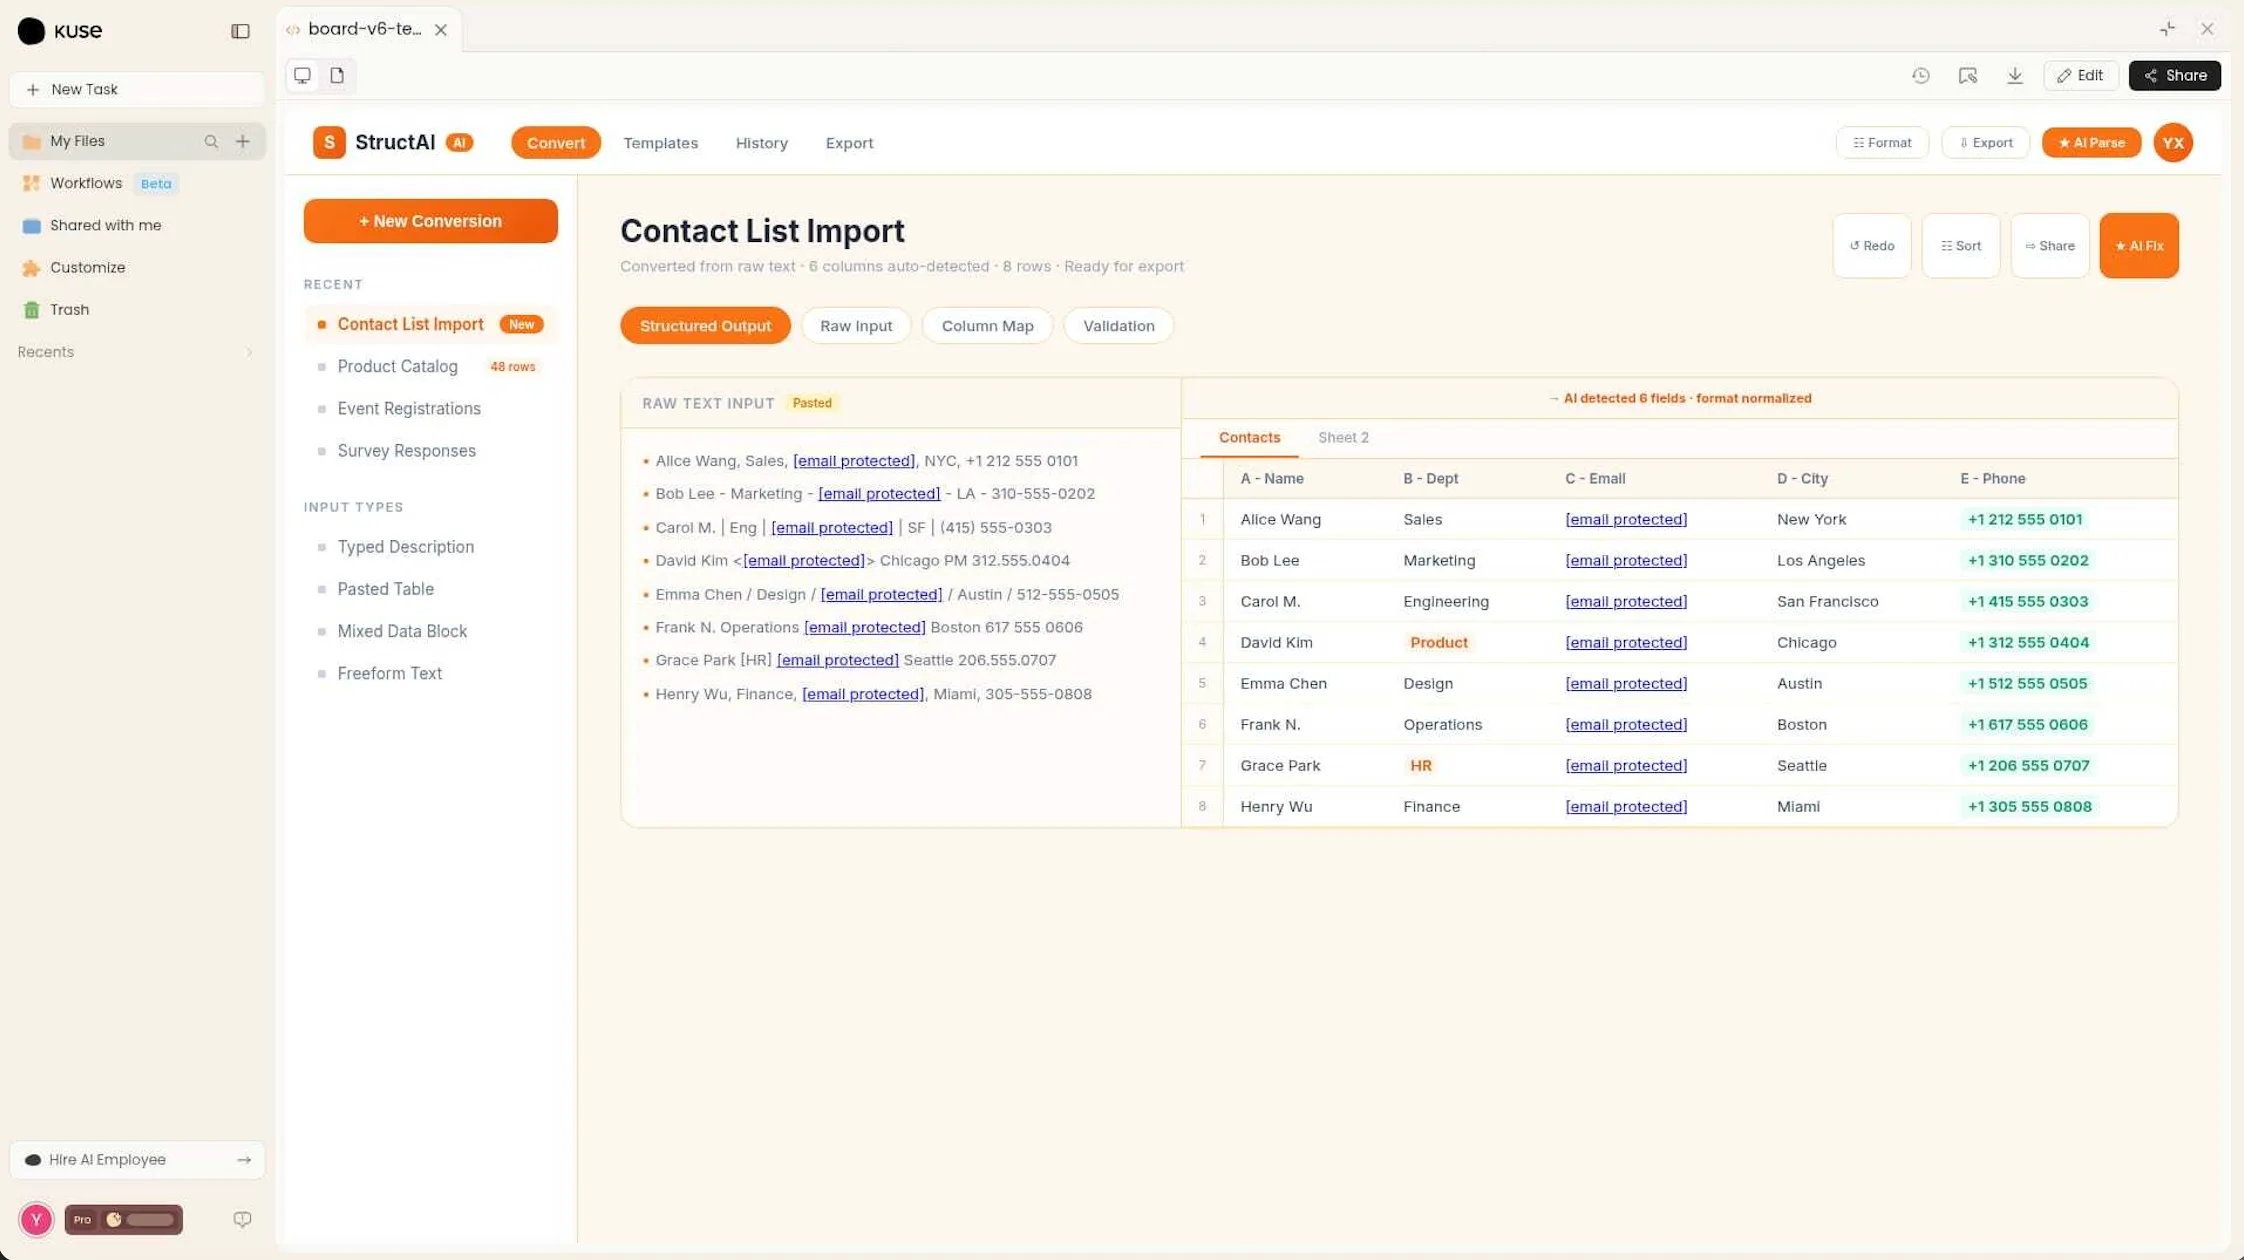2244x1260 pixels.
Task: Download the file with download icon
Action: (x=2014, y=75)
